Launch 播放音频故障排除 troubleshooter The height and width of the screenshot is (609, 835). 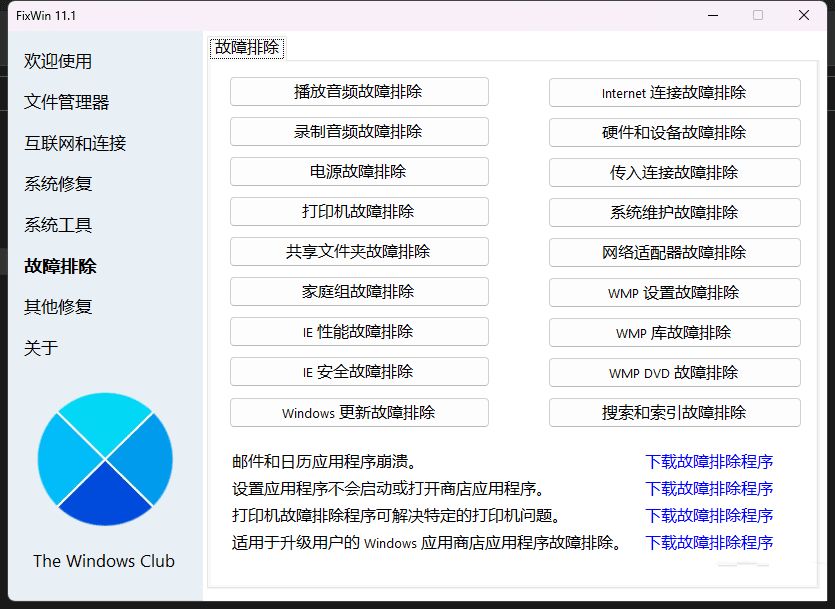tap(359, 92)
